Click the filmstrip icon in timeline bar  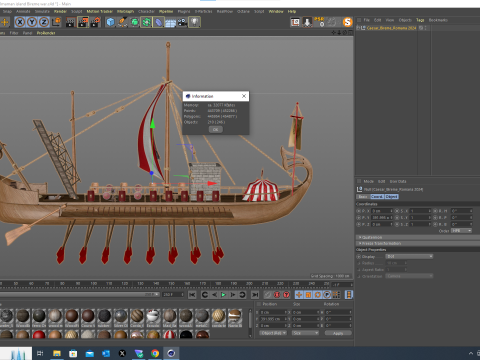[349, 295]
